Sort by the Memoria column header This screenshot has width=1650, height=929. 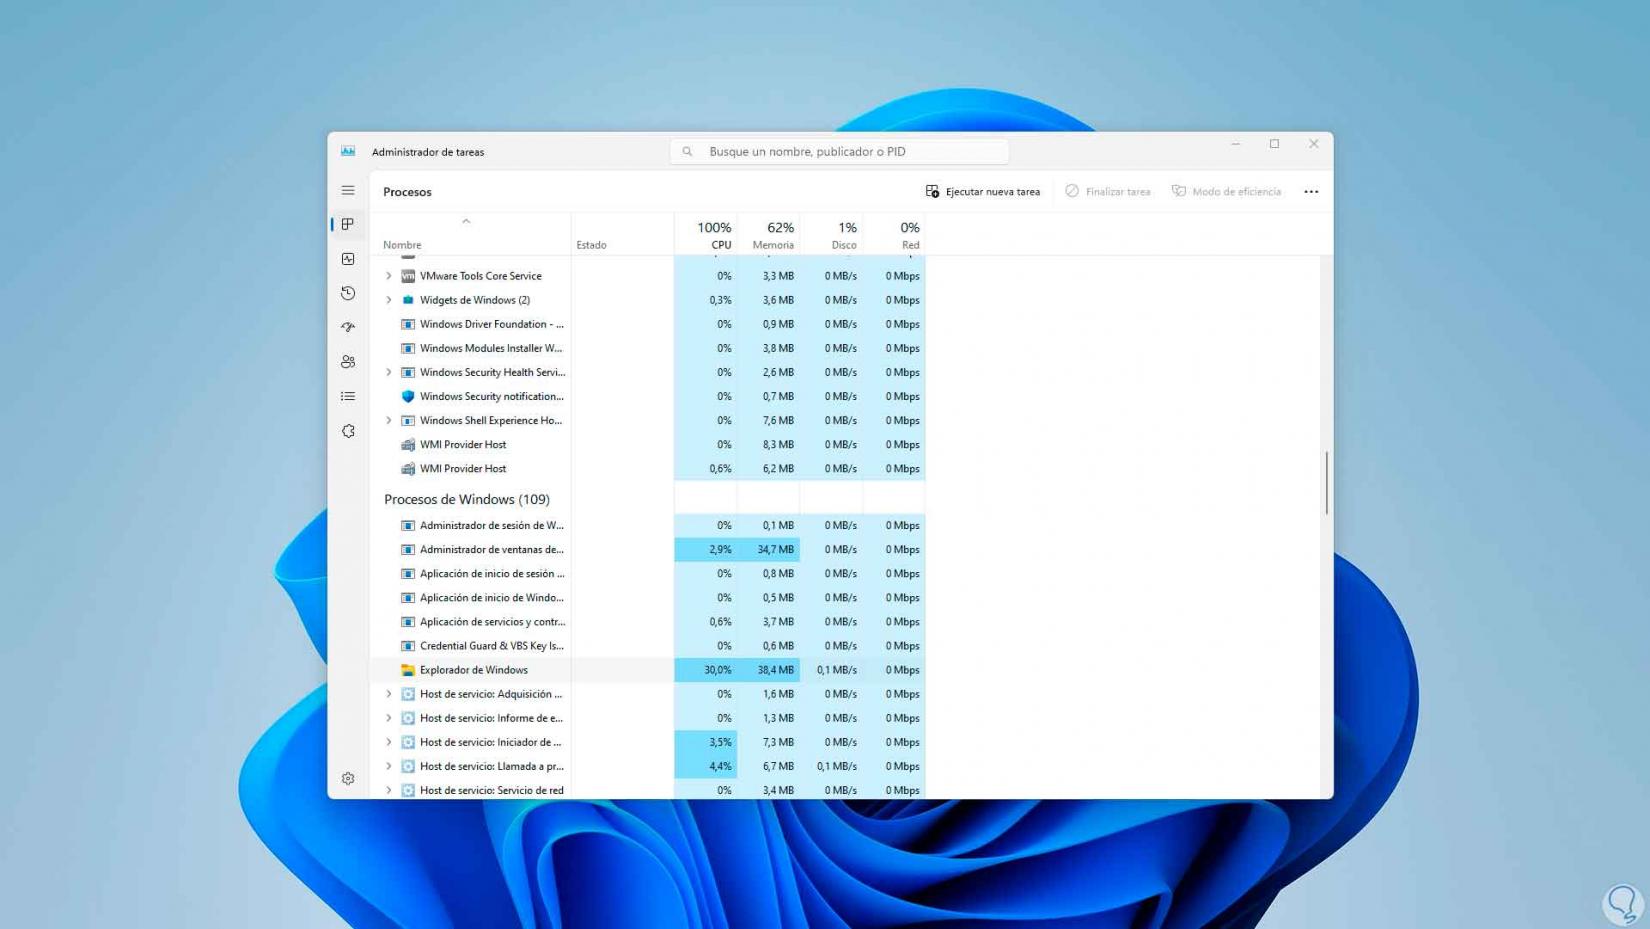[768, 235]
